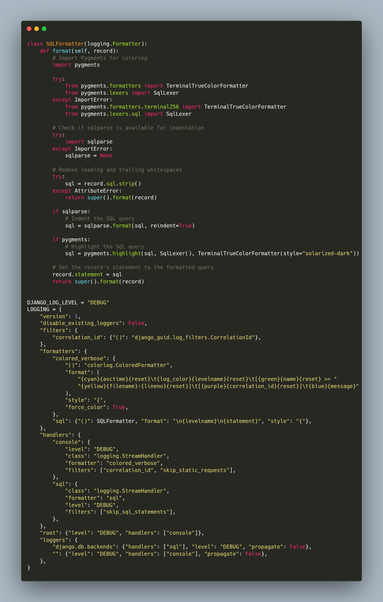Screen dimensions: 383x602
Task: Click the filters line with 'skip_sql_statements'
Action: point(120,512)
